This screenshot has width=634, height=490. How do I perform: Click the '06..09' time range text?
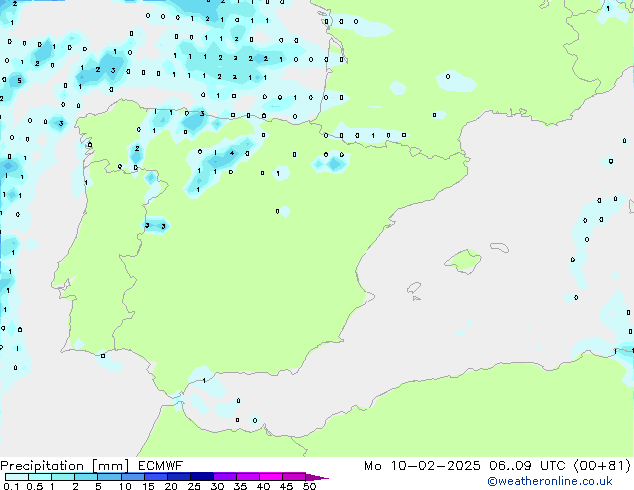[x=510, y=466]
